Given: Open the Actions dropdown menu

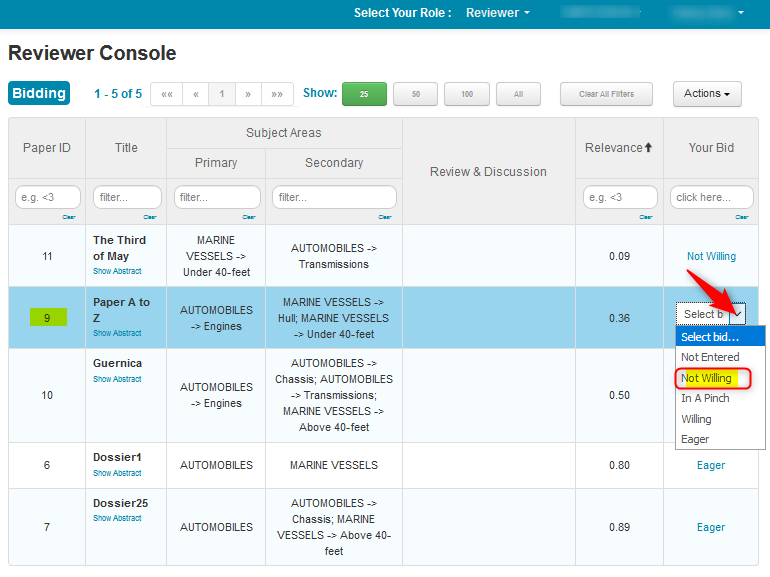Looking at the screenshot, I should (x=706, y=94).
